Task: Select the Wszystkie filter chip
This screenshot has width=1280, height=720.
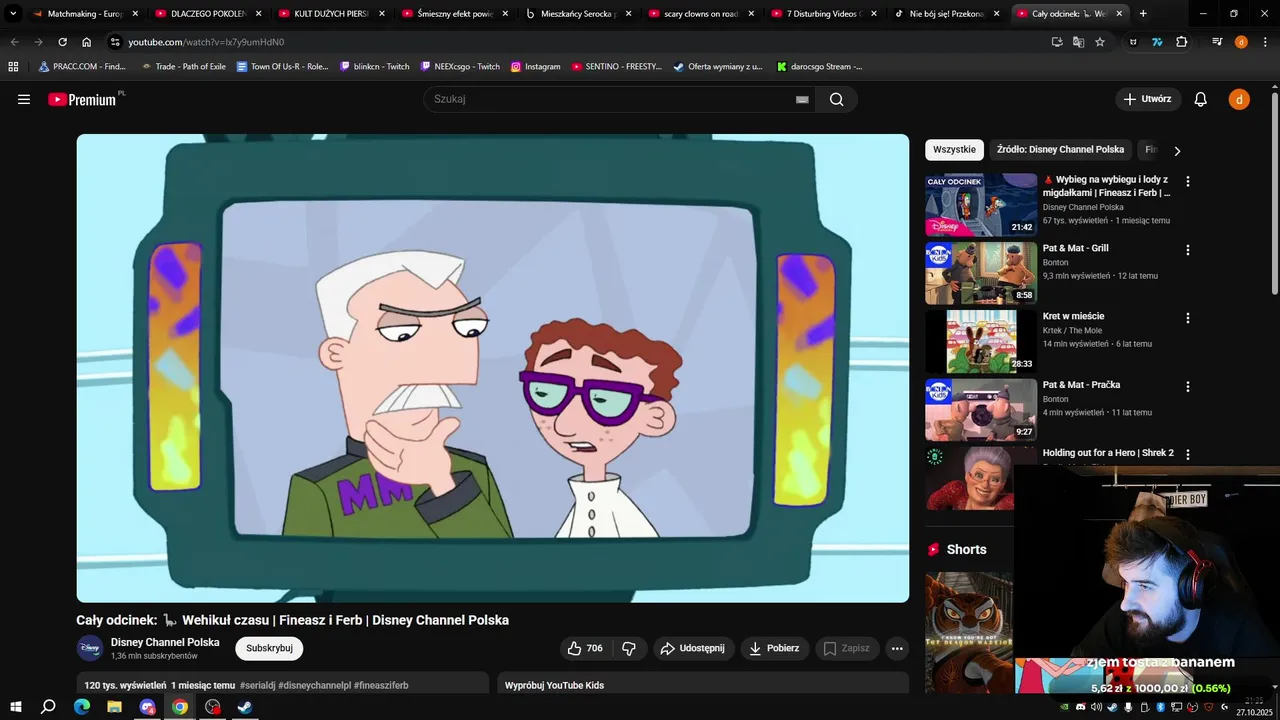Action: click(954, 150)
